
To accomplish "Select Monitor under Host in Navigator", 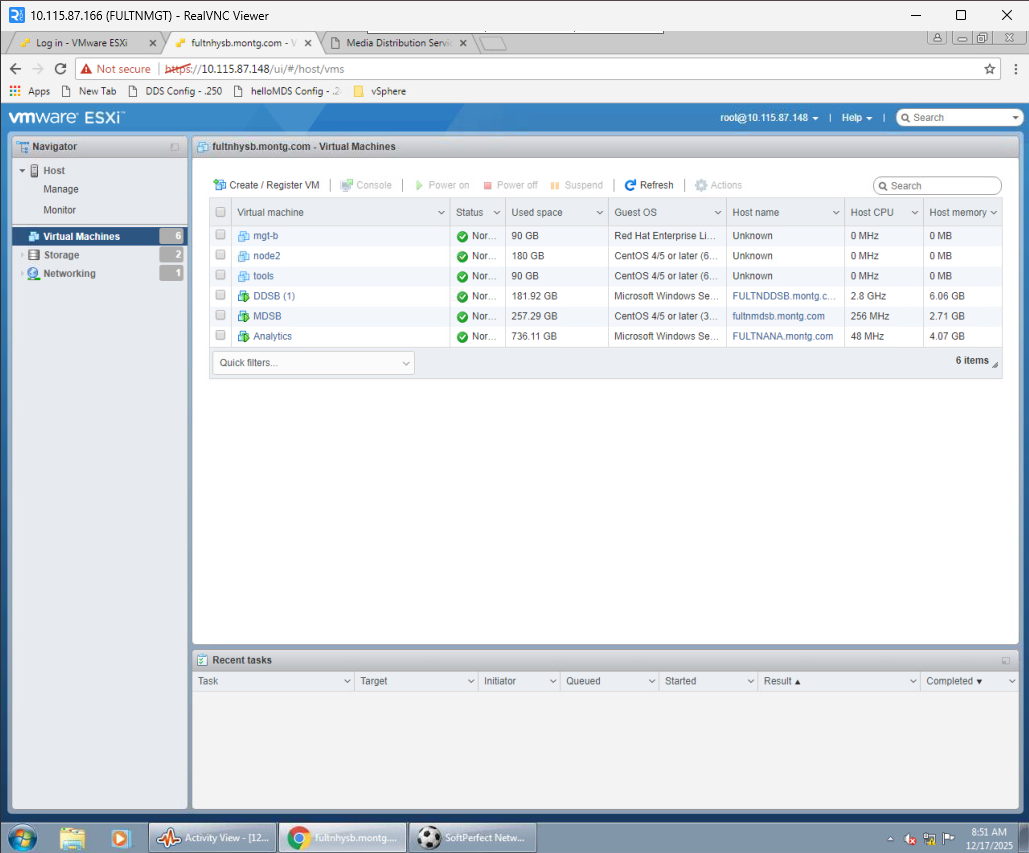I will 60,210.
